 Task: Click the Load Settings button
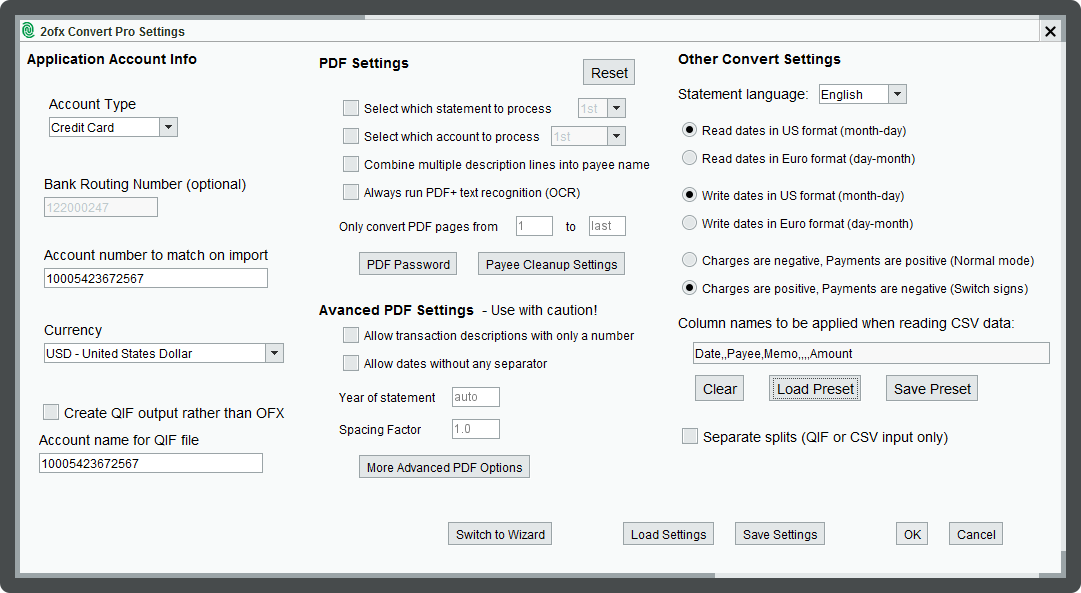click(668, 534)
